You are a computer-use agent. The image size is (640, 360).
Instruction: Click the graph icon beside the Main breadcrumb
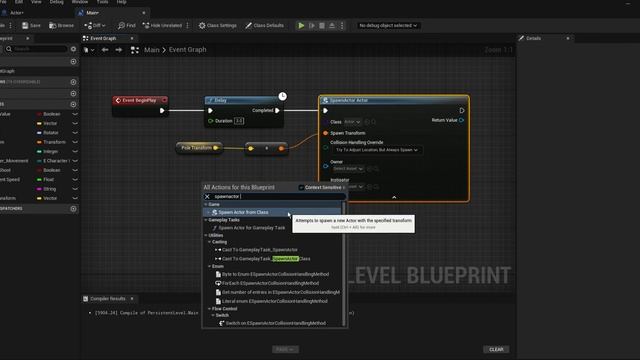tap(135, 50)
